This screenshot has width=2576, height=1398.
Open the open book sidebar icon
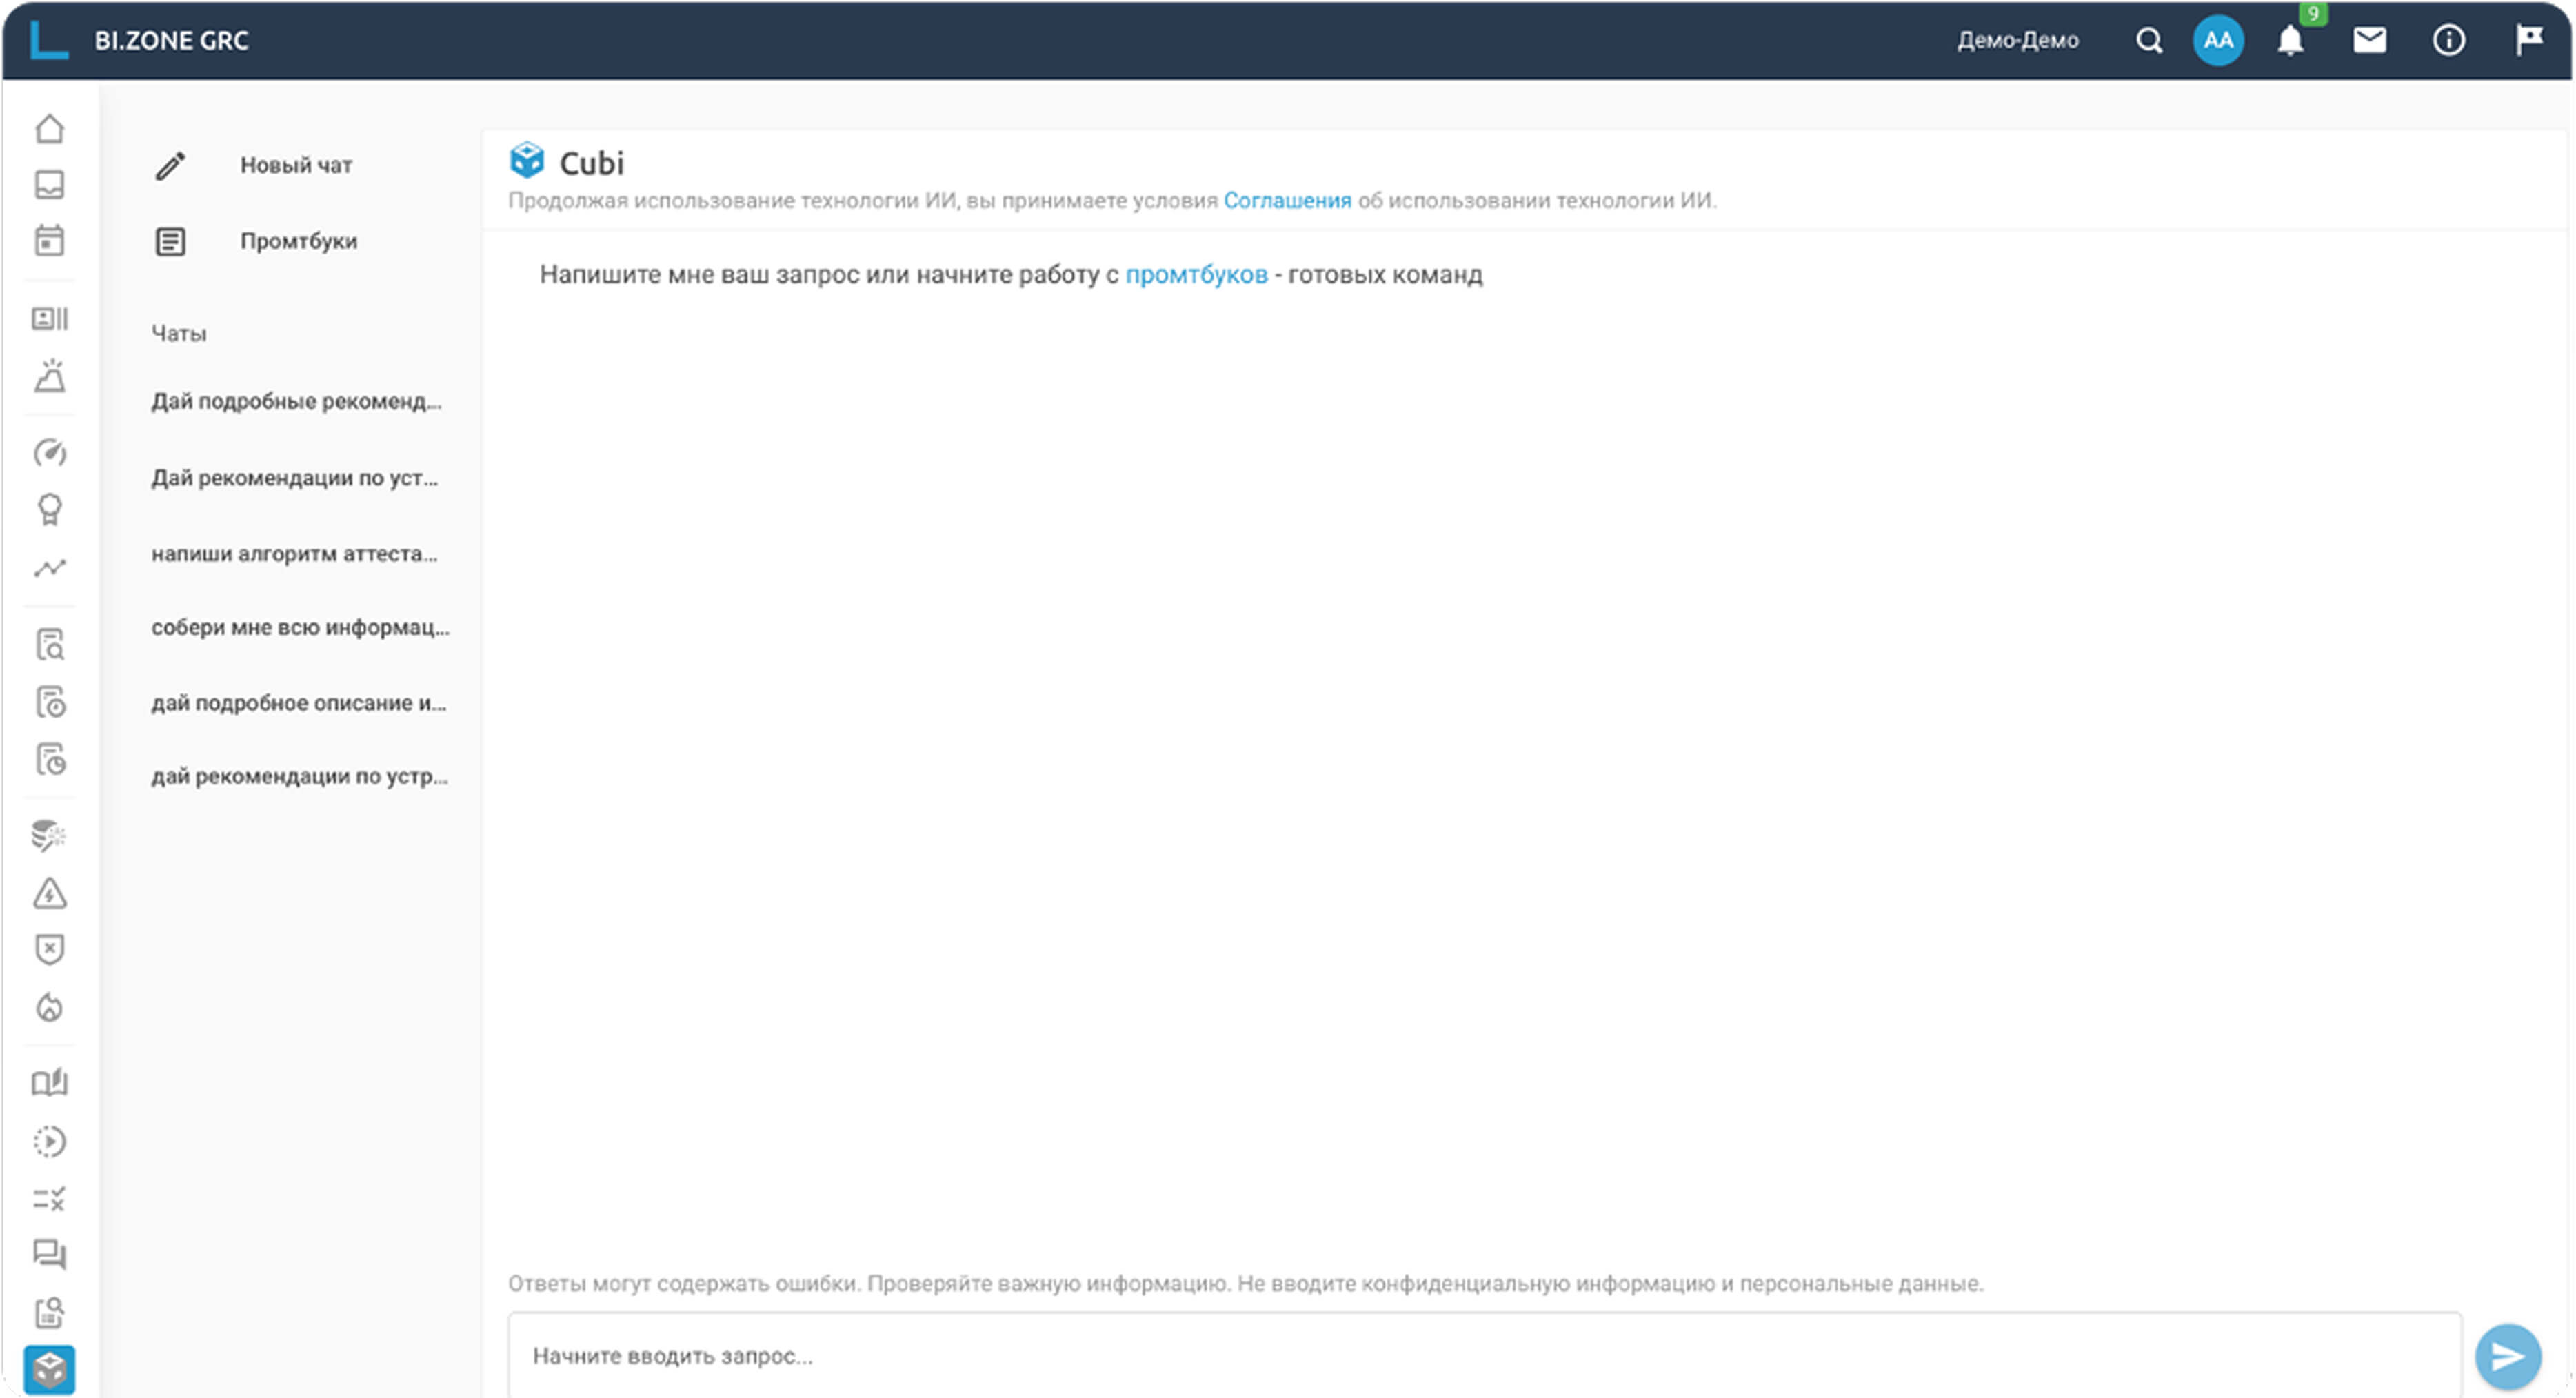pyautogui.click(x=49, y=1083)
